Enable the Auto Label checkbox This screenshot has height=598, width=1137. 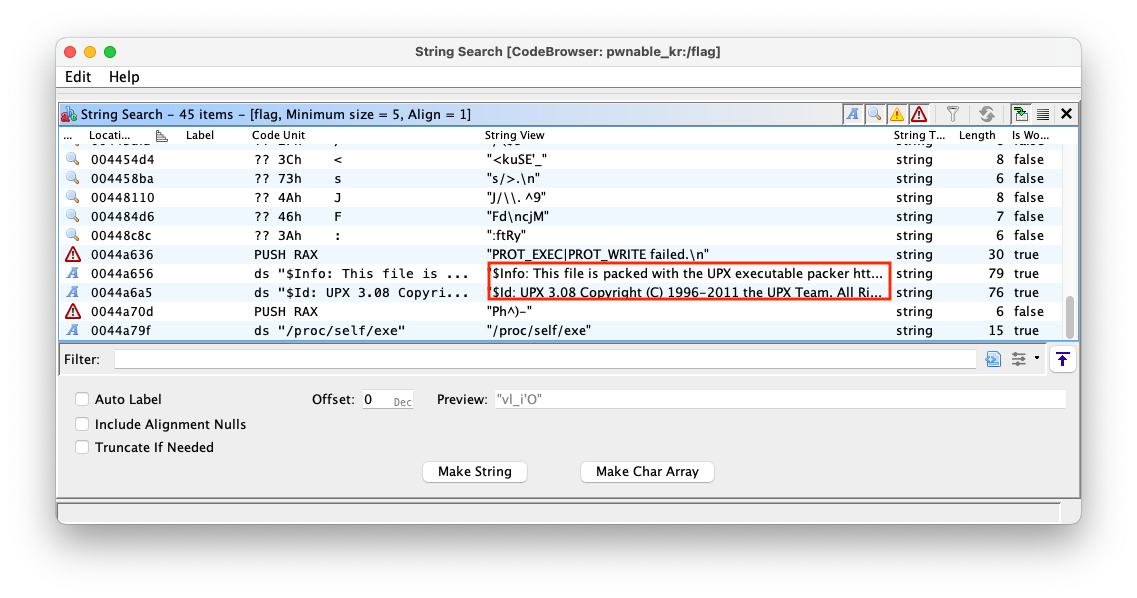tap(82, 400)
